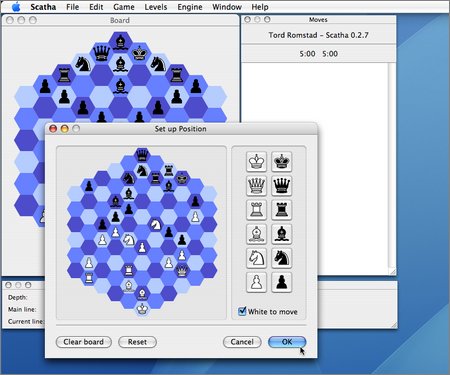Click the black king on the Board window

139,53
